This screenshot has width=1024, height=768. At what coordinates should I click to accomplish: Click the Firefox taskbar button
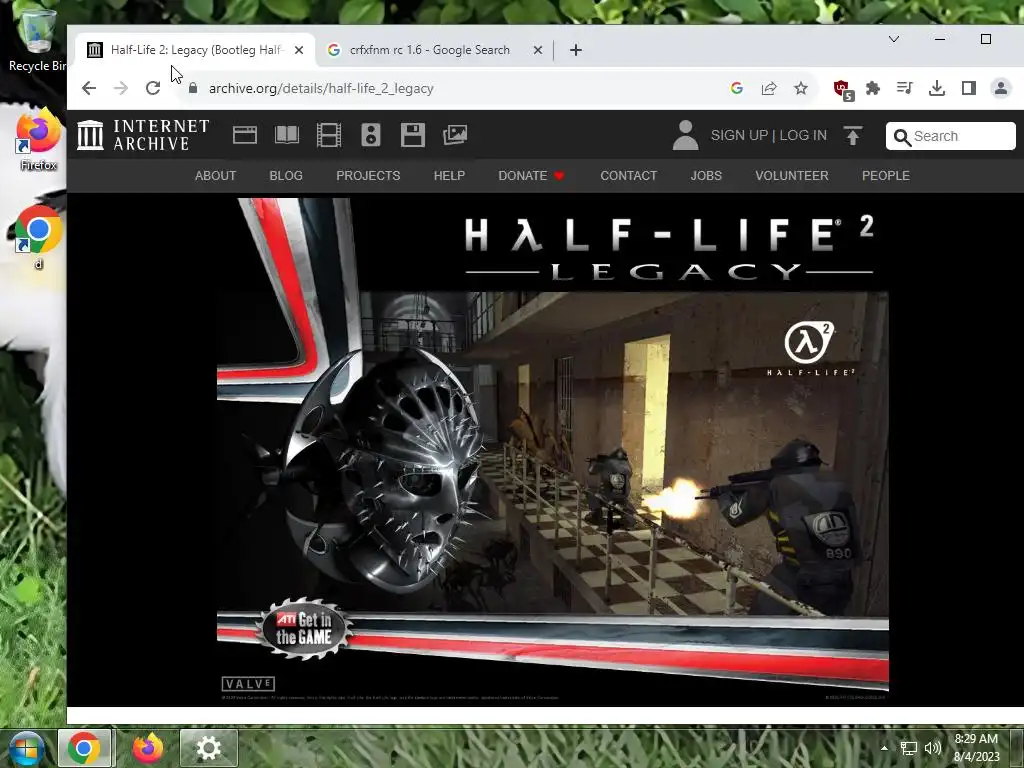[148, 748]
